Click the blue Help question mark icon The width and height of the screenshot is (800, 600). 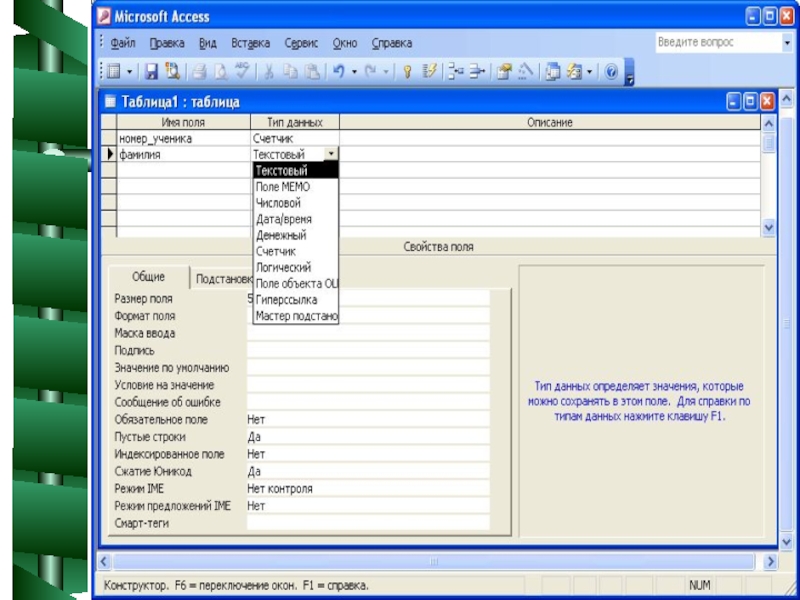611,71
